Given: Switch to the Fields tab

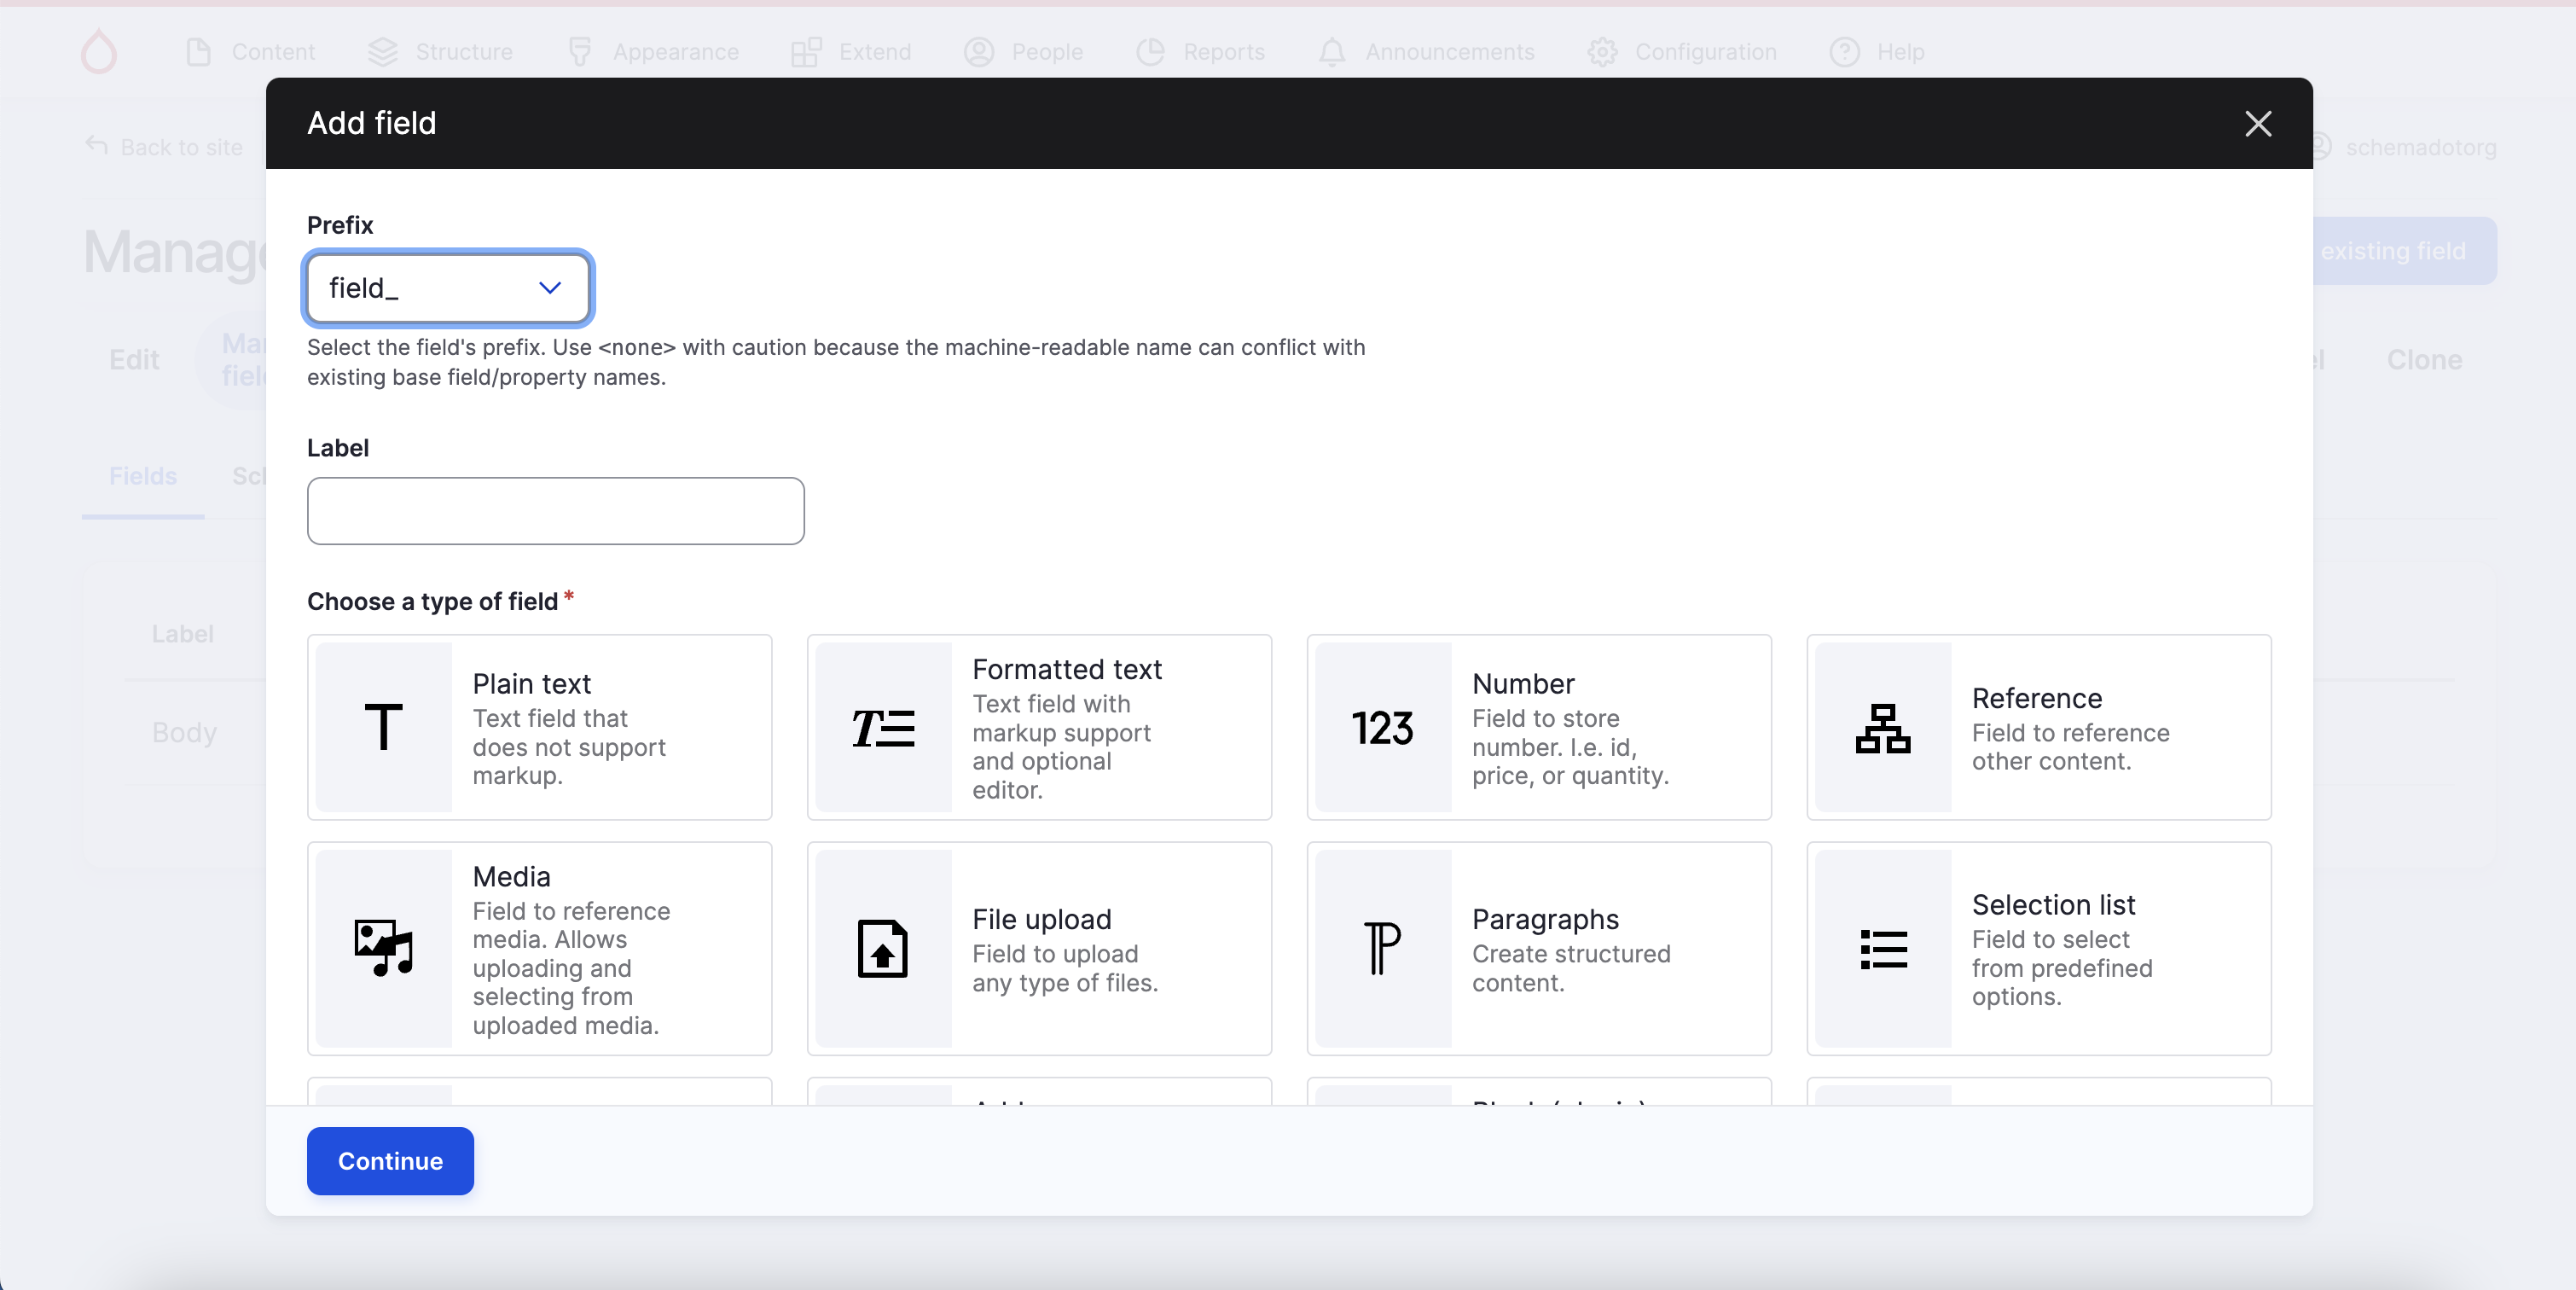Looking at the screenshot, I should point(142,476).
